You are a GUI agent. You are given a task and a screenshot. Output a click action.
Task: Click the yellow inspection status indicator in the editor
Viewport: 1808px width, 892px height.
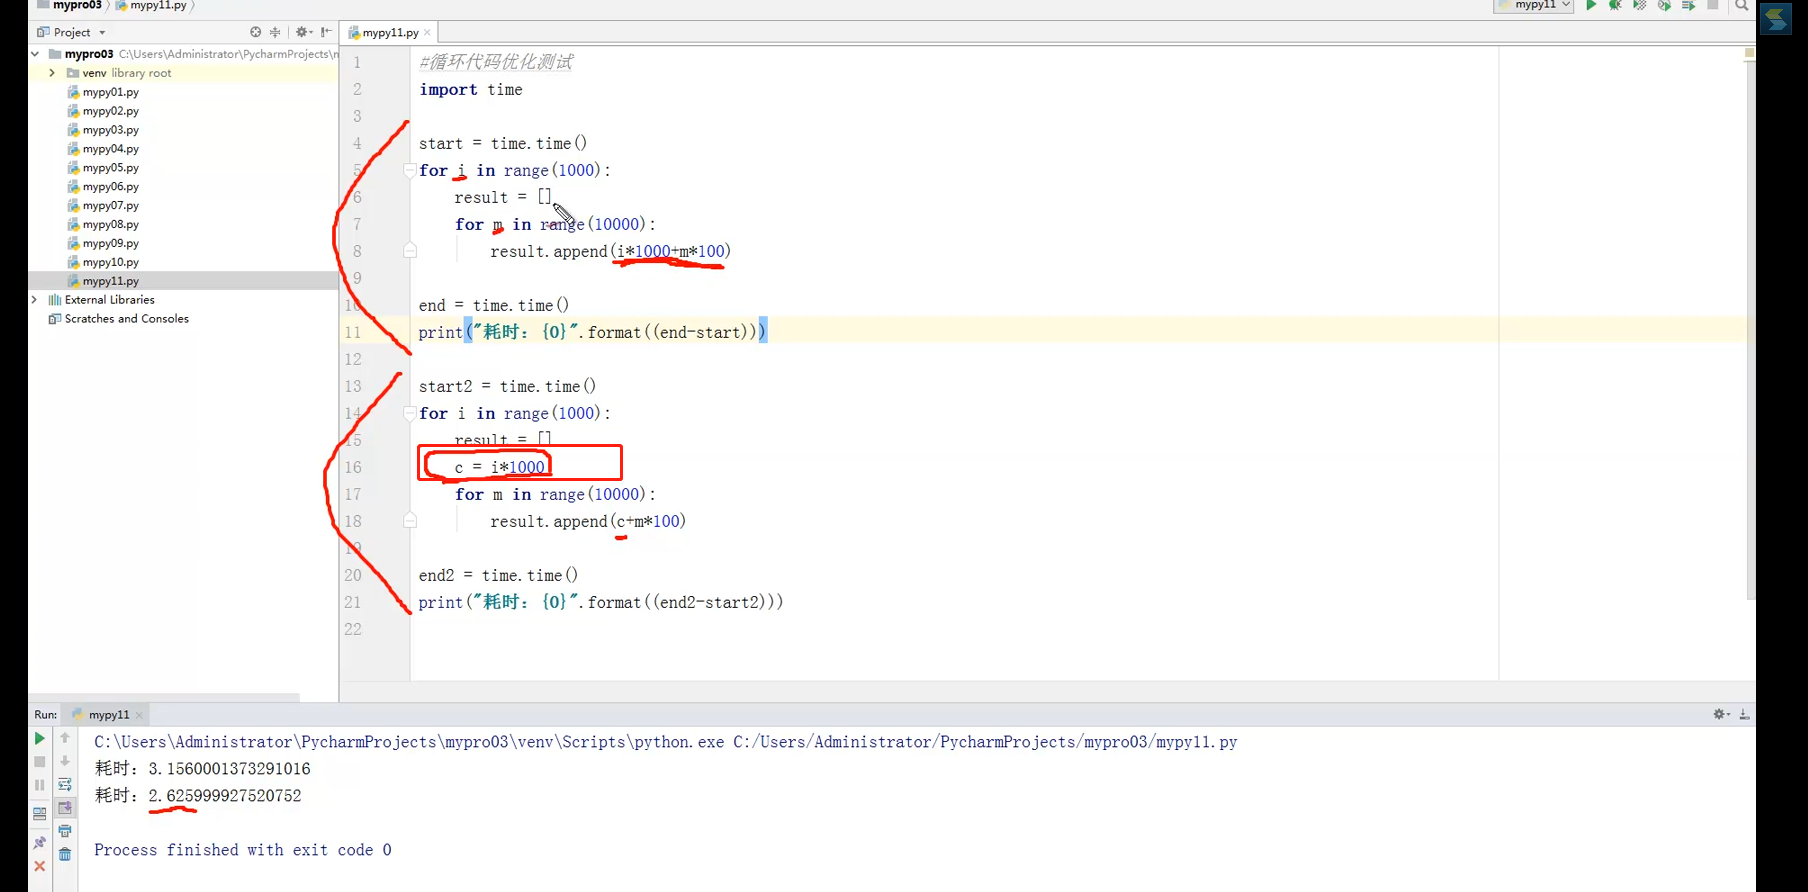(x=1749, y=53)
